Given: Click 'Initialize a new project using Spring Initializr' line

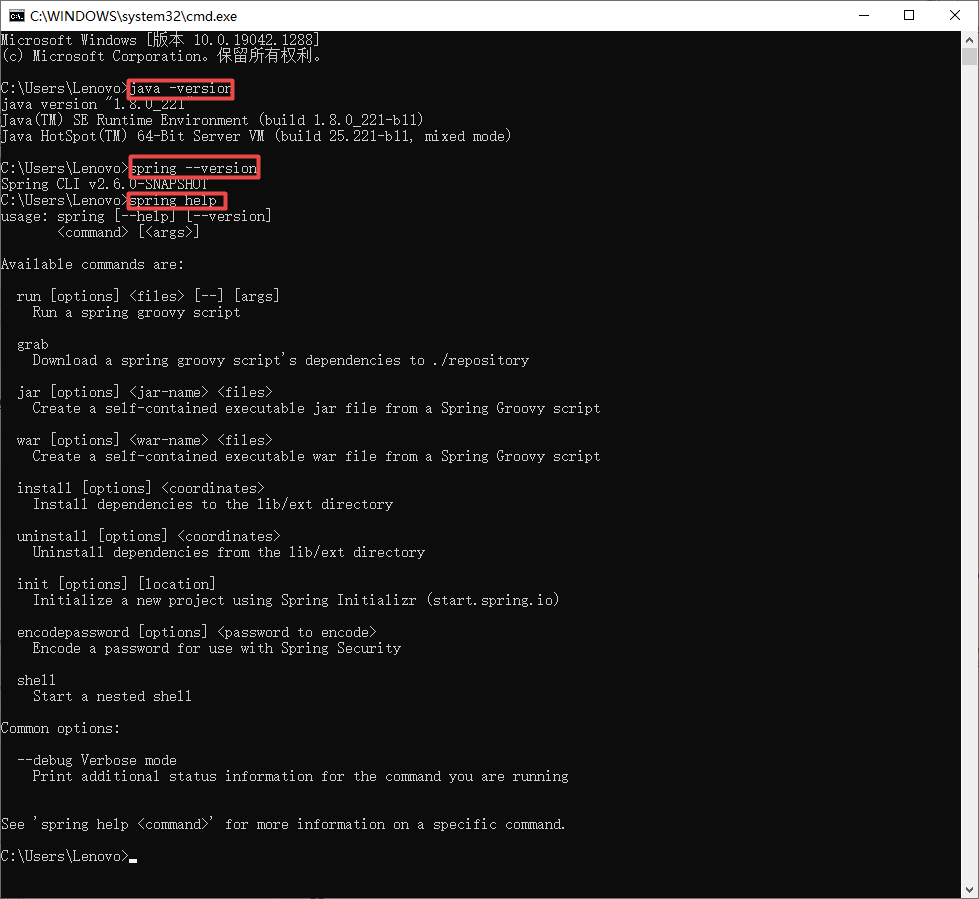Looking at the screenshot, I should [x=296, y=601].
